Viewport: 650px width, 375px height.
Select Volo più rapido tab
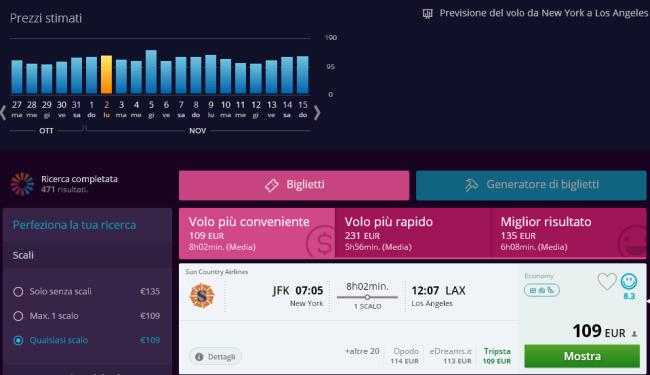413,233
